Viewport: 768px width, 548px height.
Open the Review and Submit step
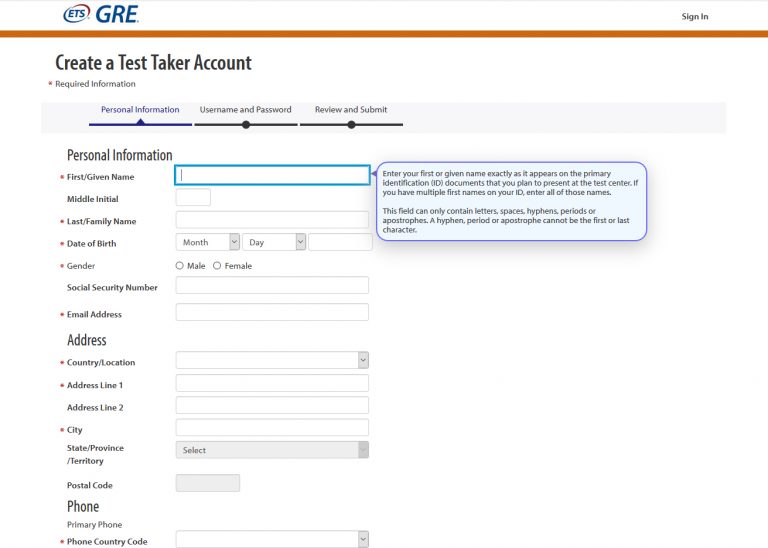351,110
